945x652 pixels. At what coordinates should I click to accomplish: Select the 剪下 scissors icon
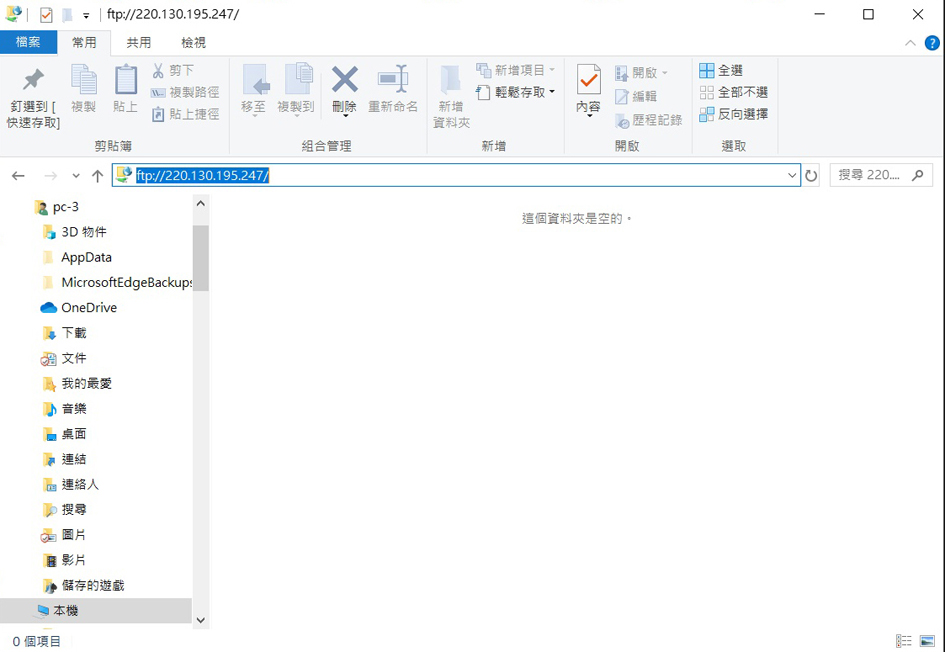coord(158,71)
